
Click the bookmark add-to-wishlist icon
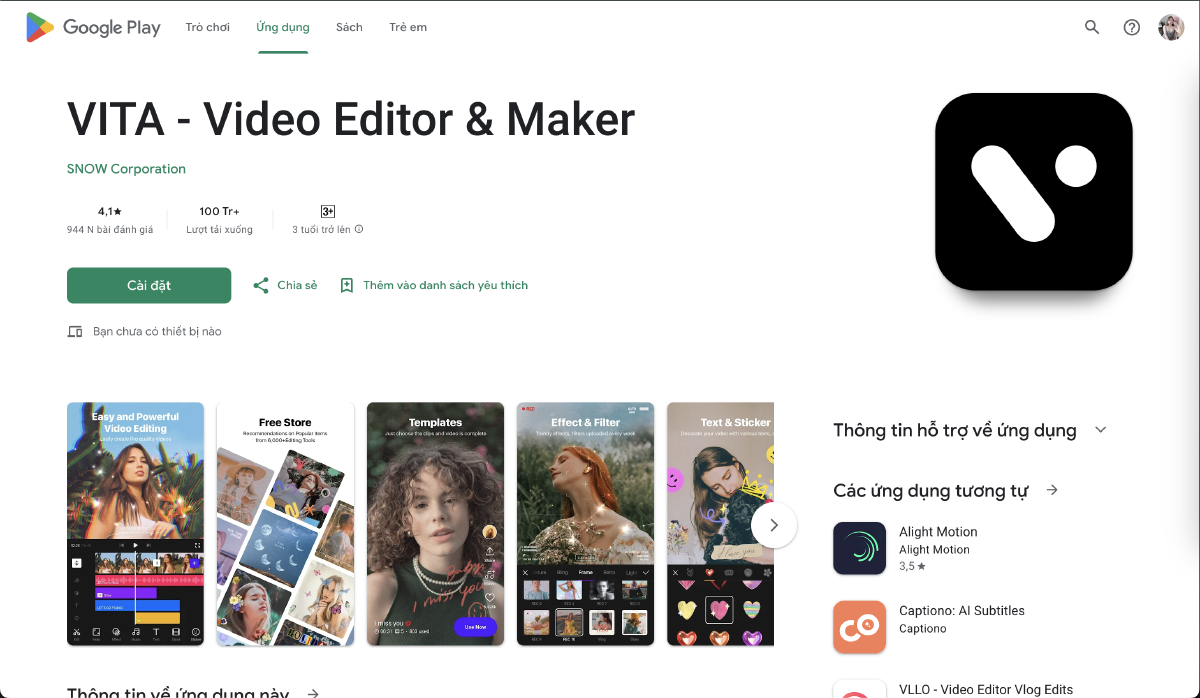[347, 285]
